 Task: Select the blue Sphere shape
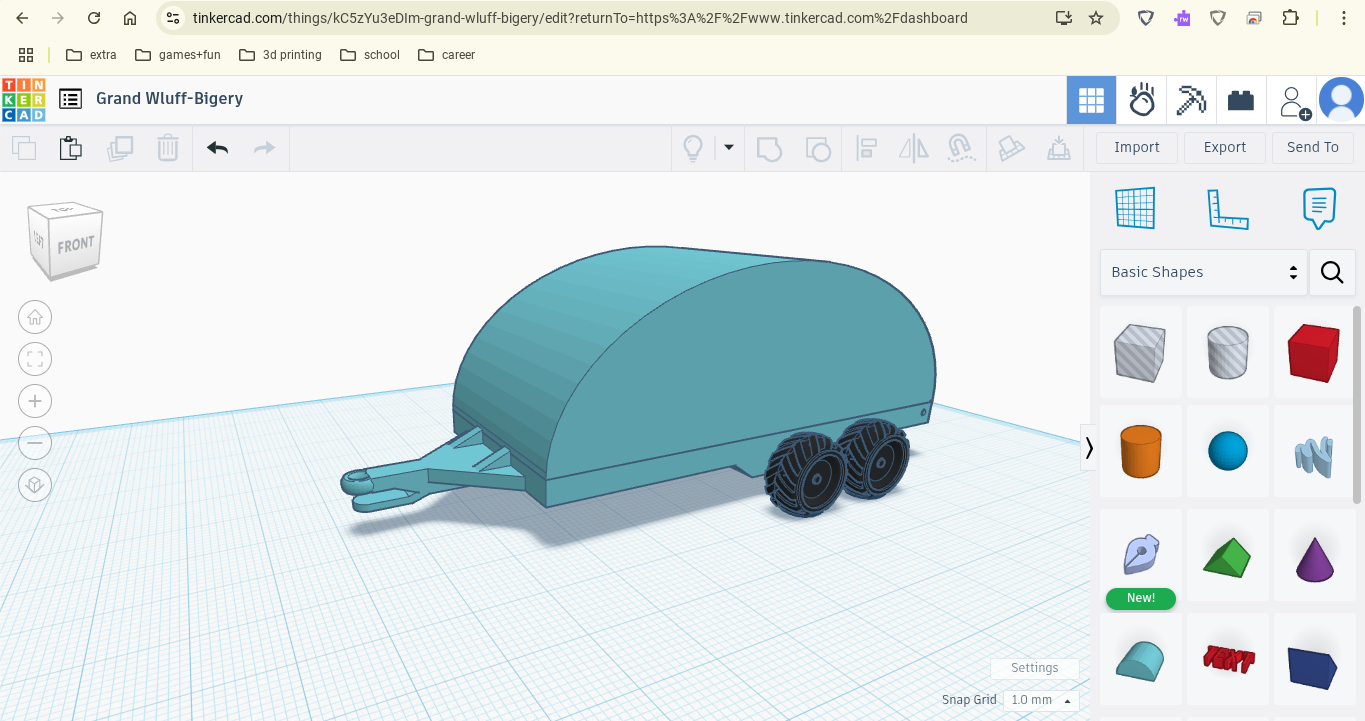click(1228, 451)
